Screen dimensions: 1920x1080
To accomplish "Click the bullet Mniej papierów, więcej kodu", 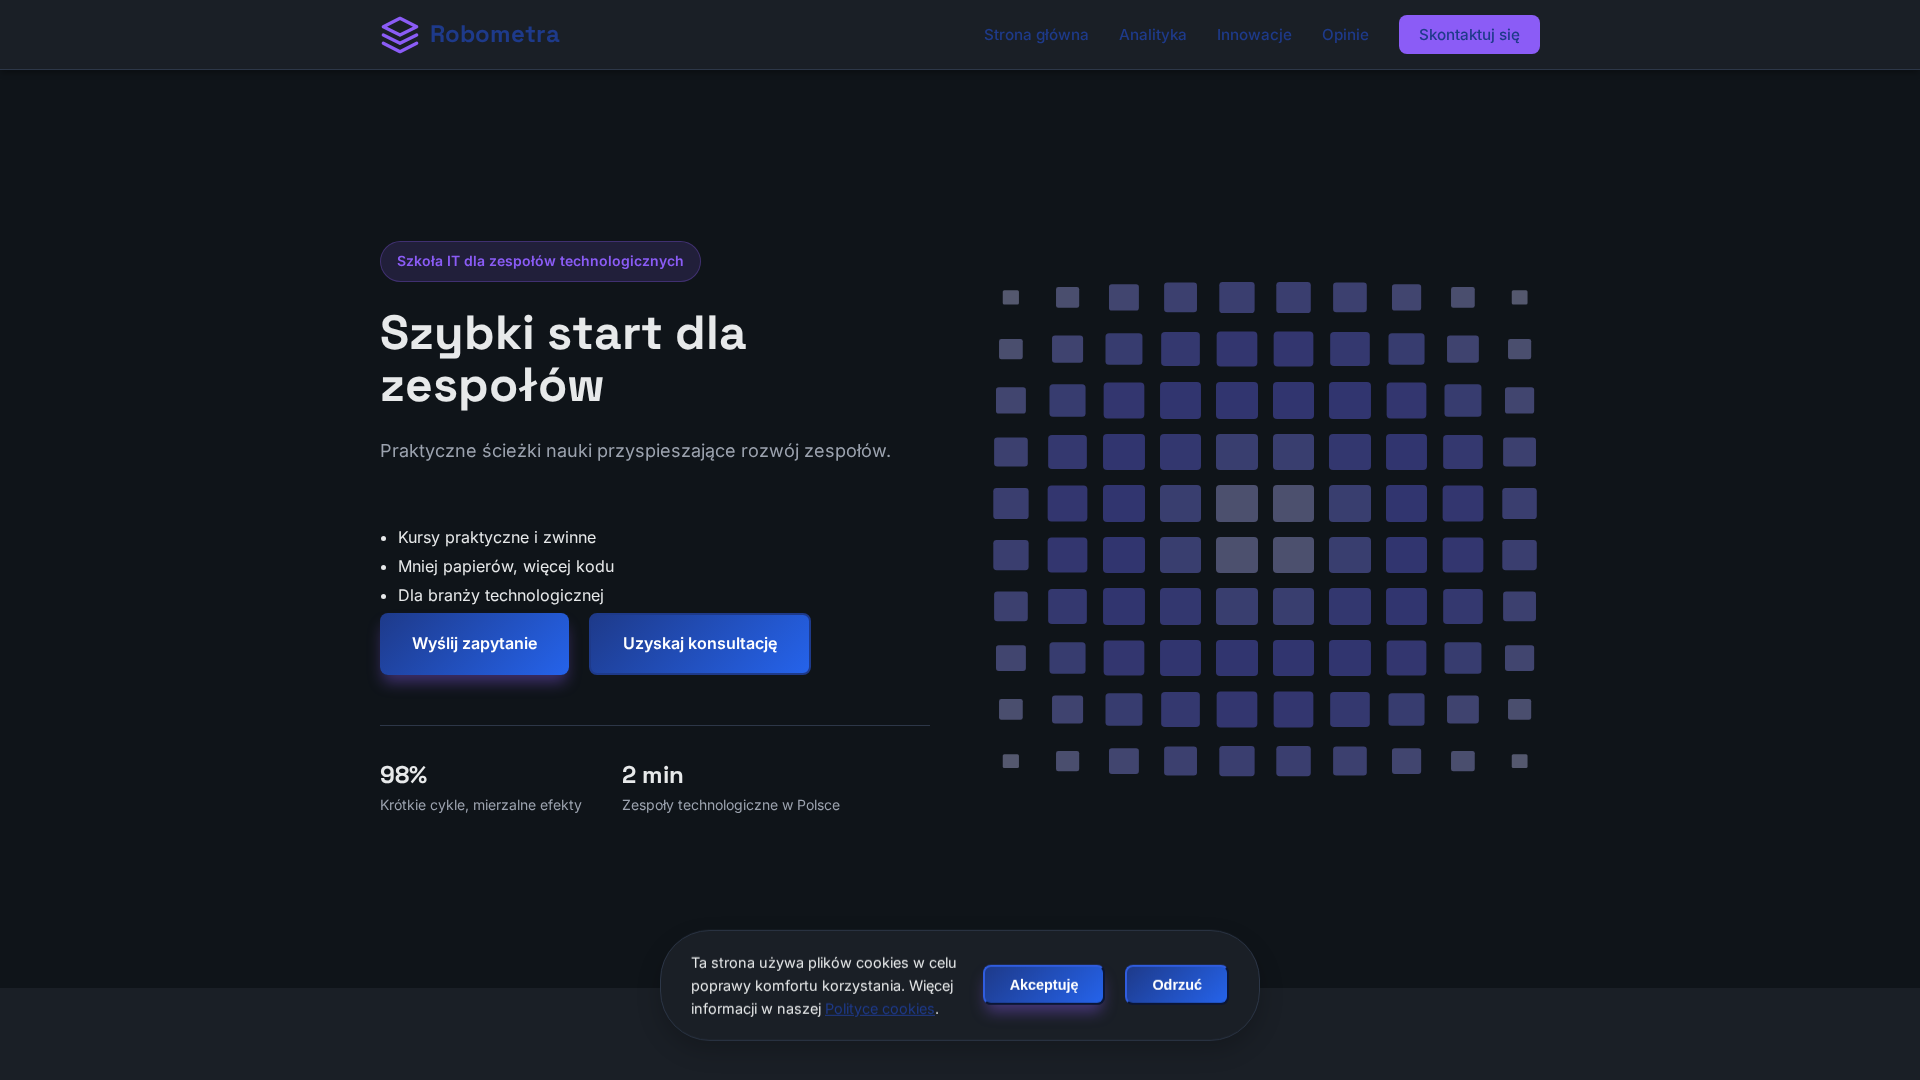I will [x=506, y=567].
